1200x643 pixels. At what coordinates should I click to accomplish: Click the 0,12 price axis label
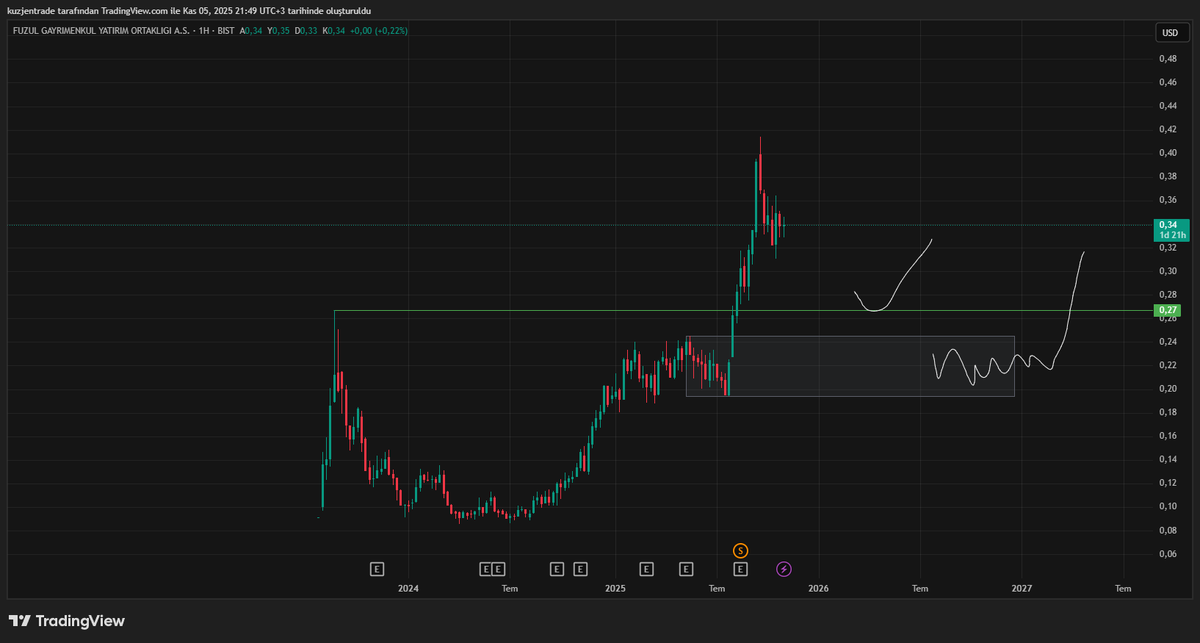coord(1167,483)
